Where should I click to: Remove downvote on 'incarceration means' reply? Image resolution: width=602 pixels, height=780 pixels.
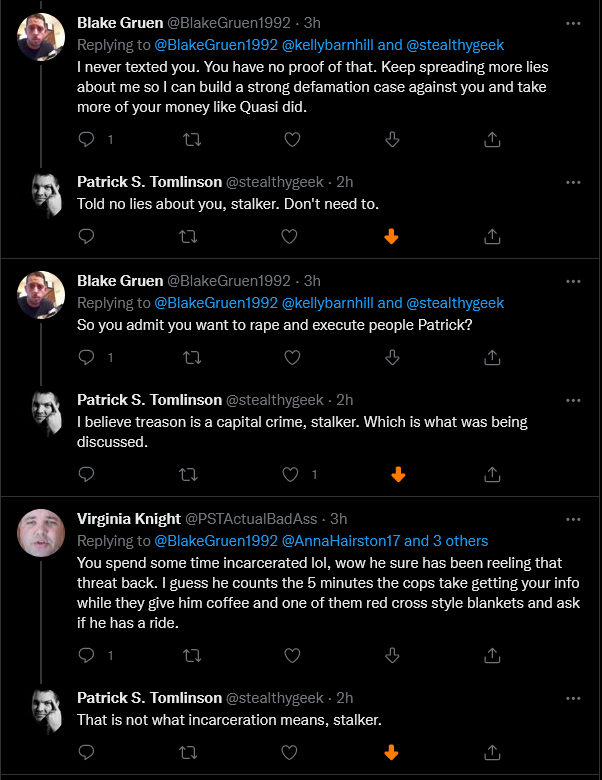coord(392,752)
